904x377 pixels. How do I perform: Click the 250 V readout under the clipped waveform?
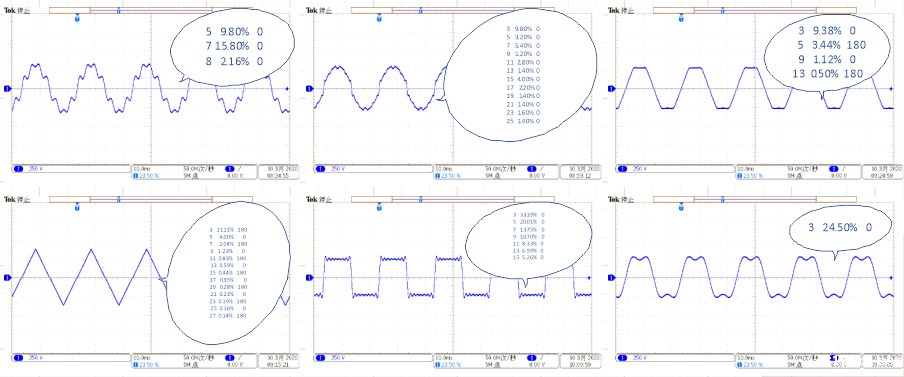tap(639, 168)
